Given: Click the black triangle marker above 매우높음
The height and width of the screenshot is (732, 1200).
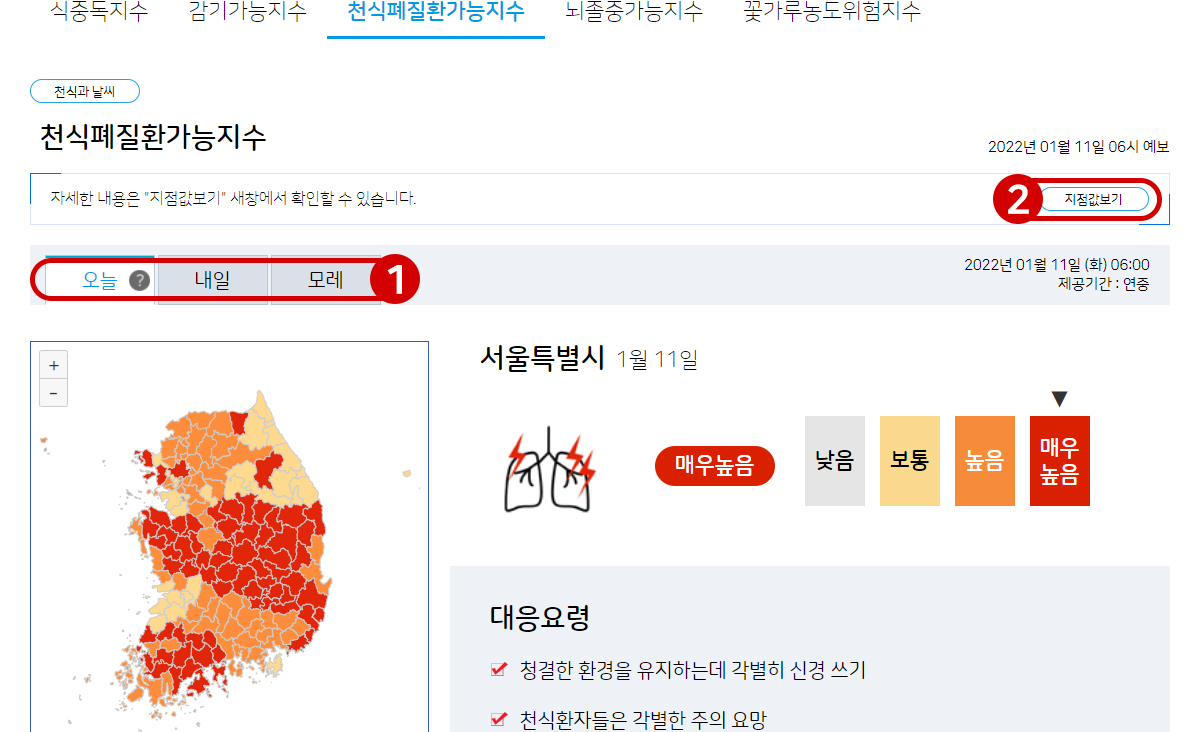Looking at the screenshot, I should click(1060, 399).
